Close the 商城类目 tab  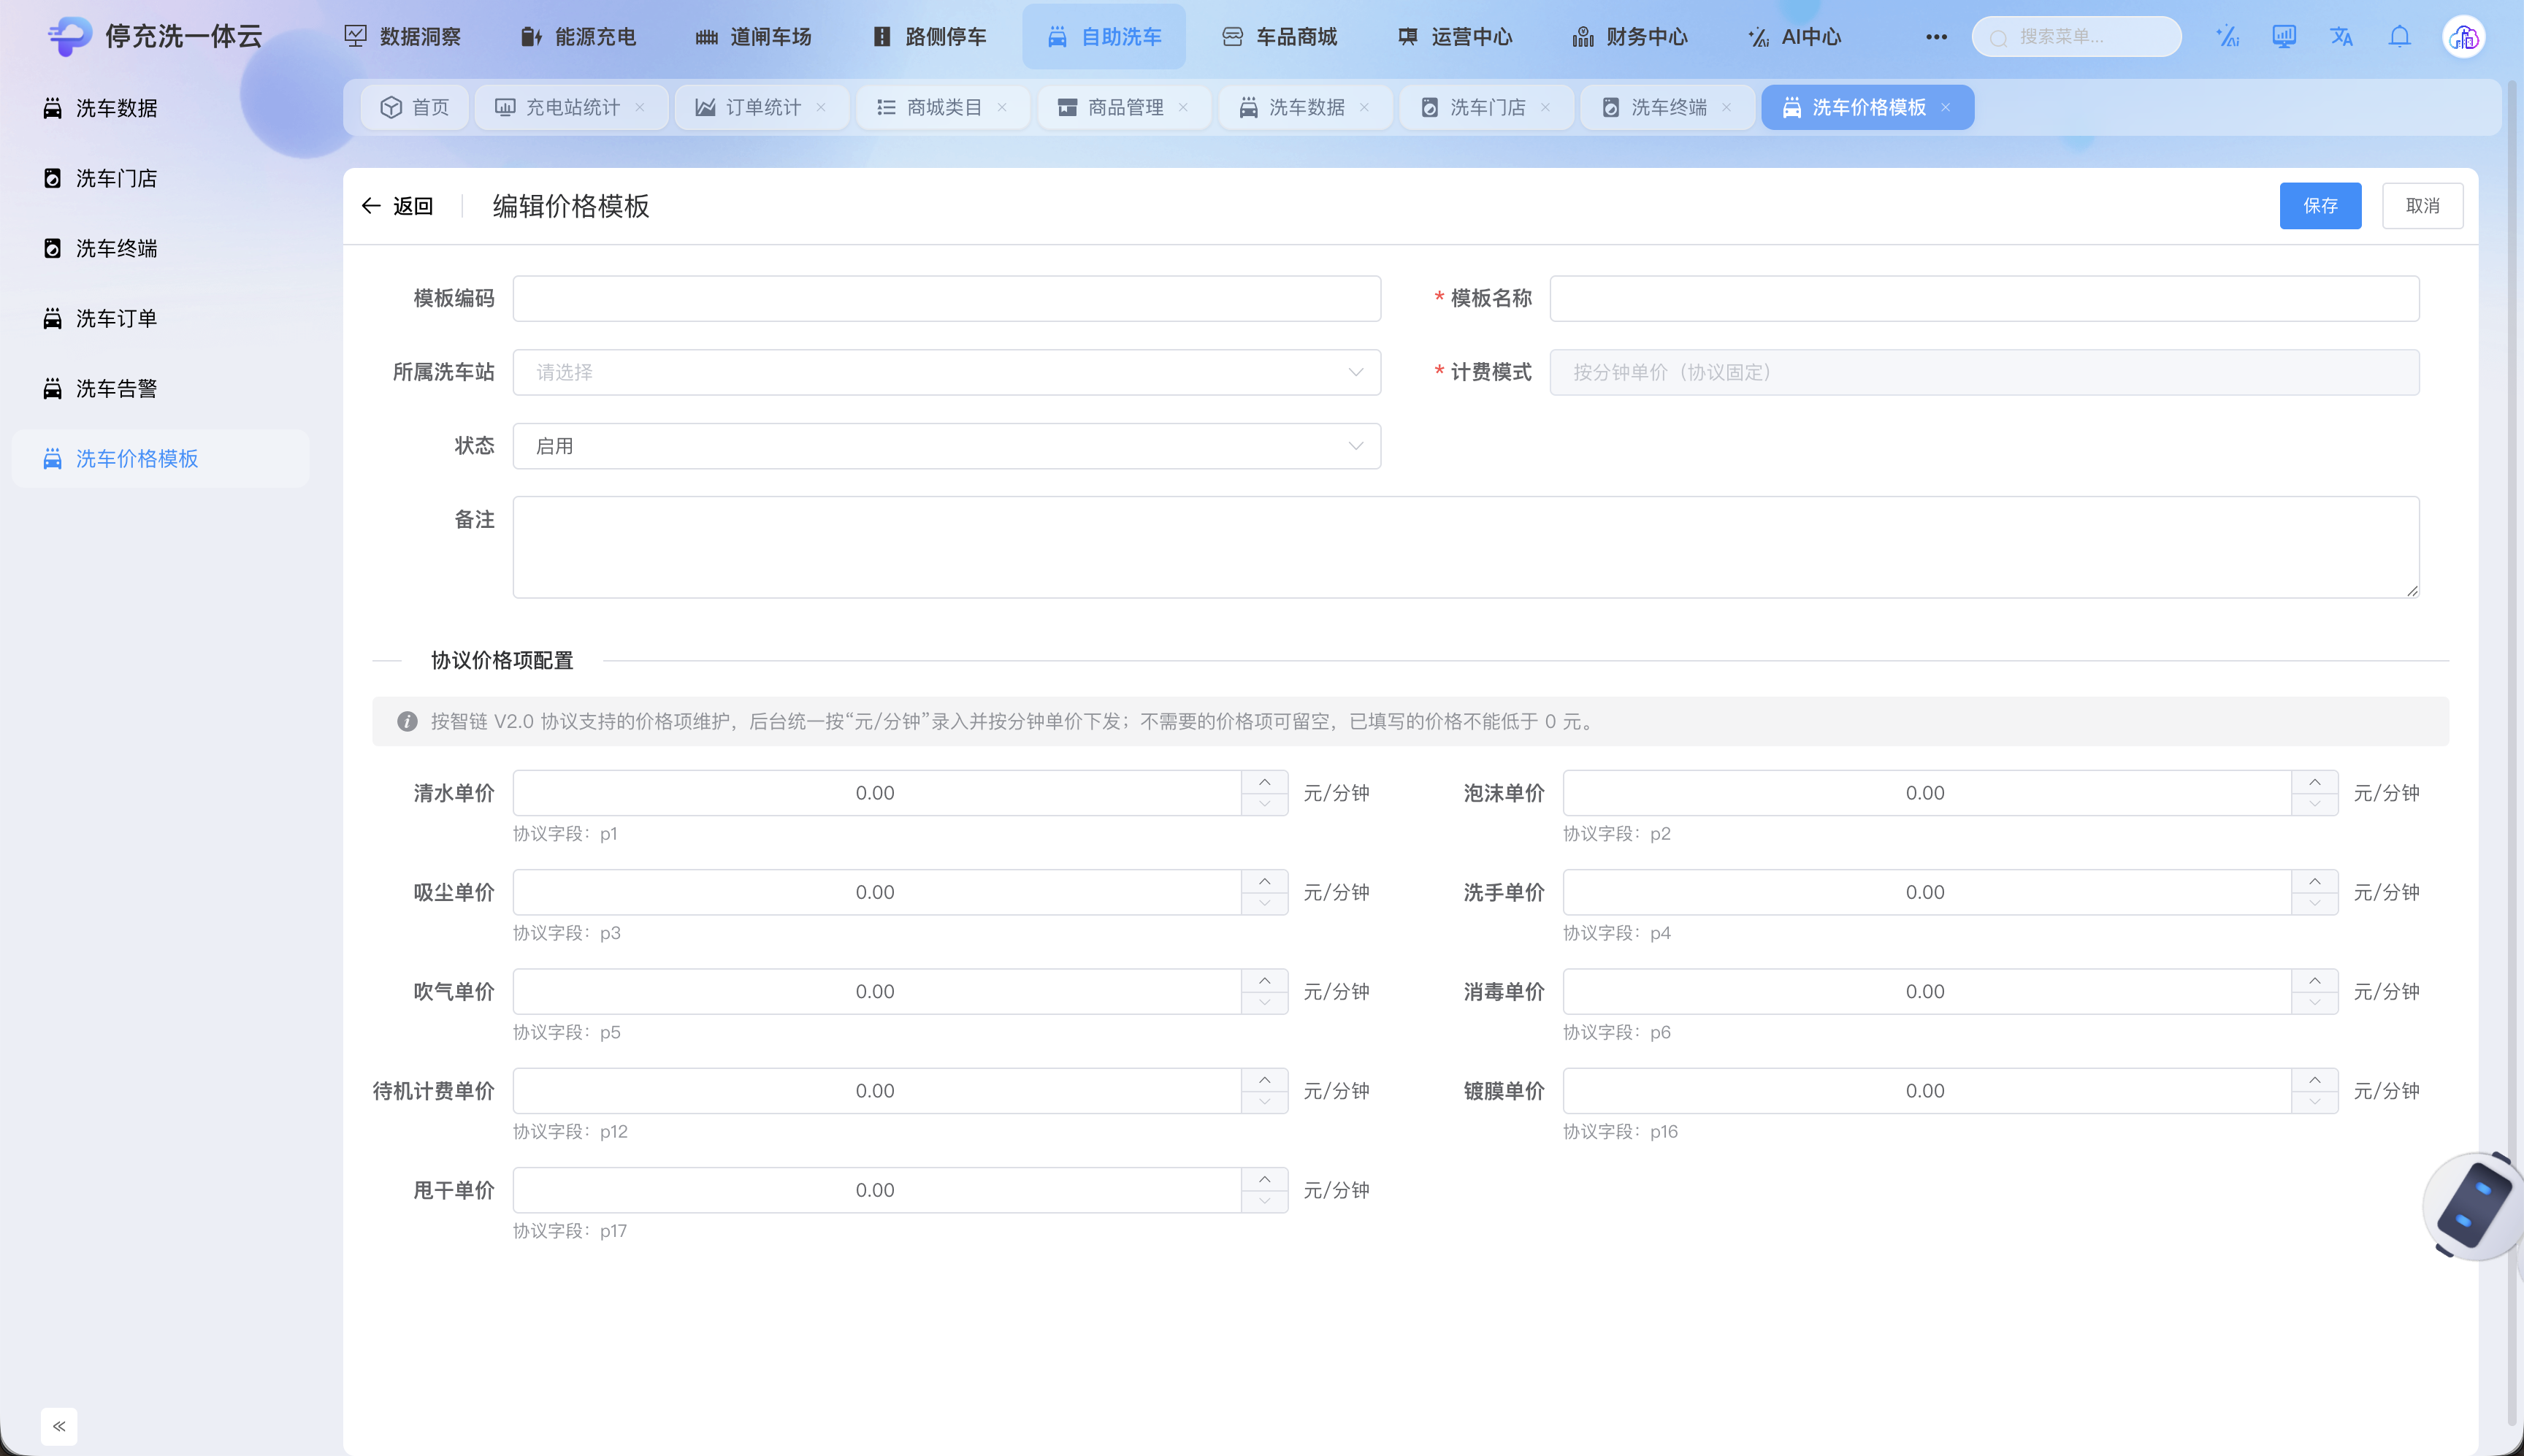(x=1002, y=107)
